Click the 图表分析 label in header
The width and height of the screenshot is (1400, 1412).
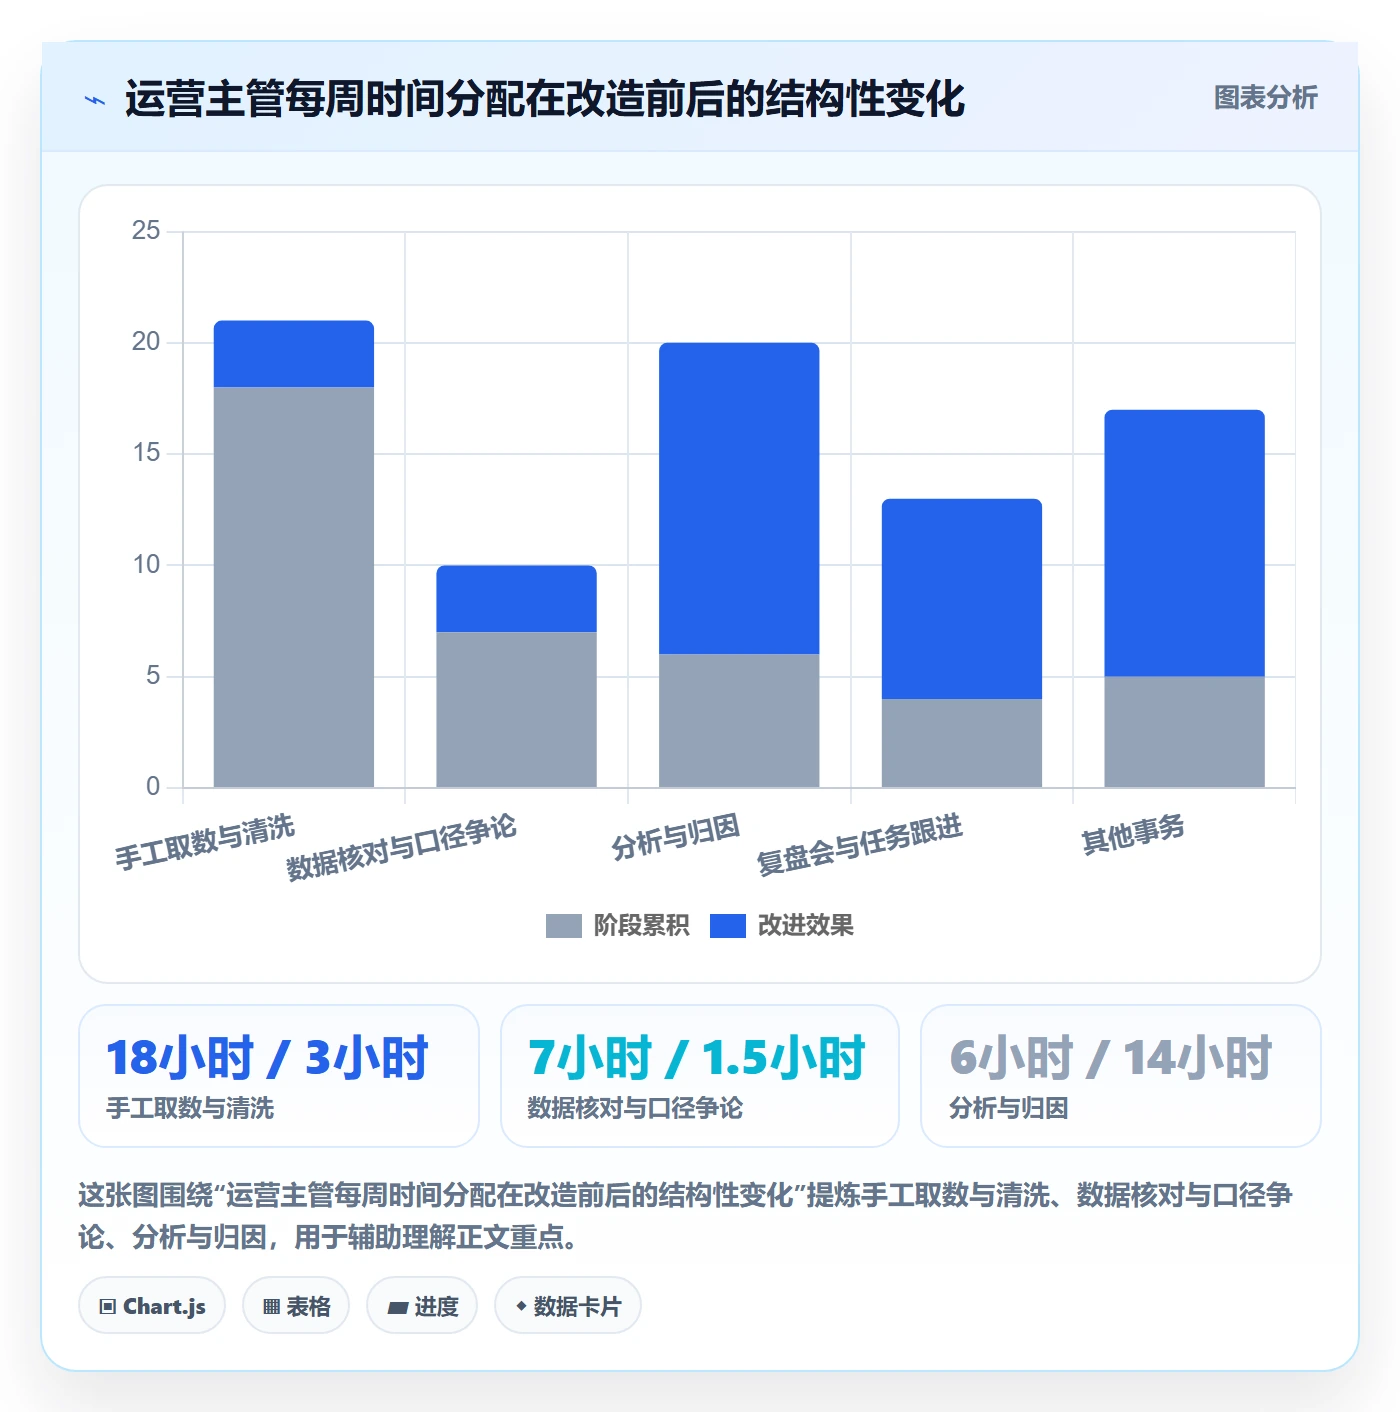[1265, 98]
